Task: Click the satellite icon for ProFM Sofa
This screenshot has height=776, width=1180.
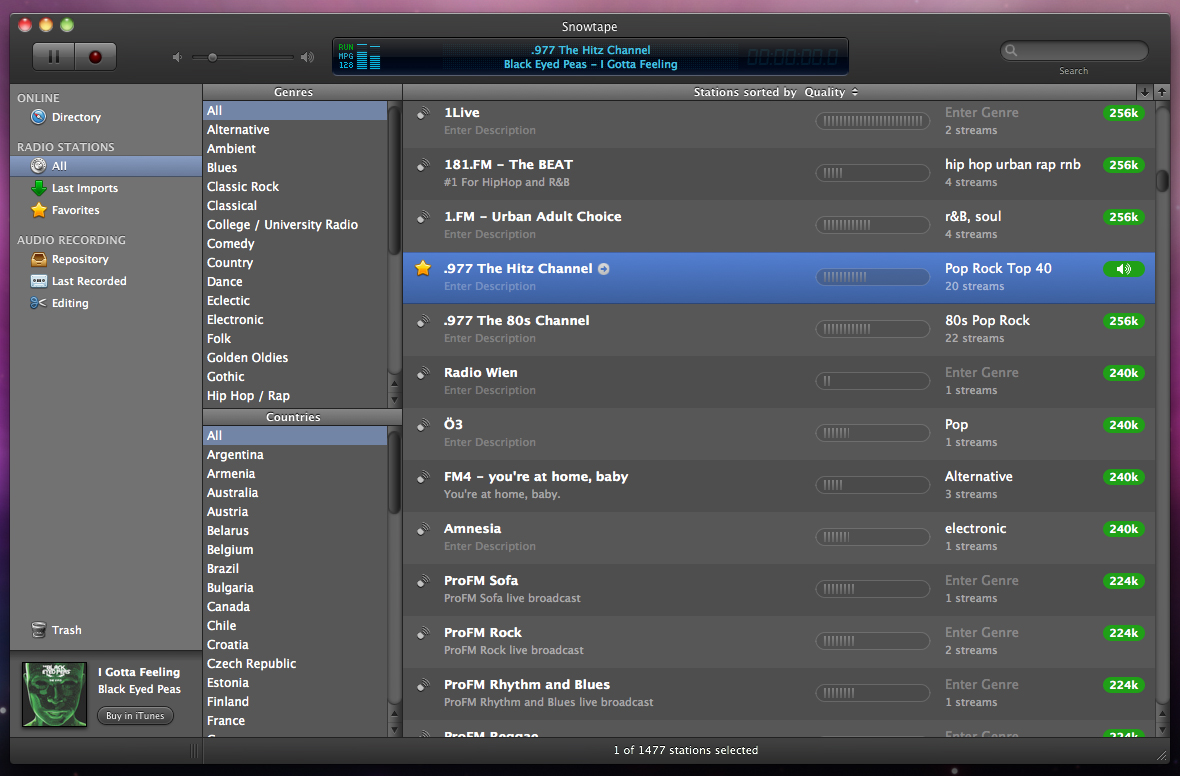Action: 423,580
